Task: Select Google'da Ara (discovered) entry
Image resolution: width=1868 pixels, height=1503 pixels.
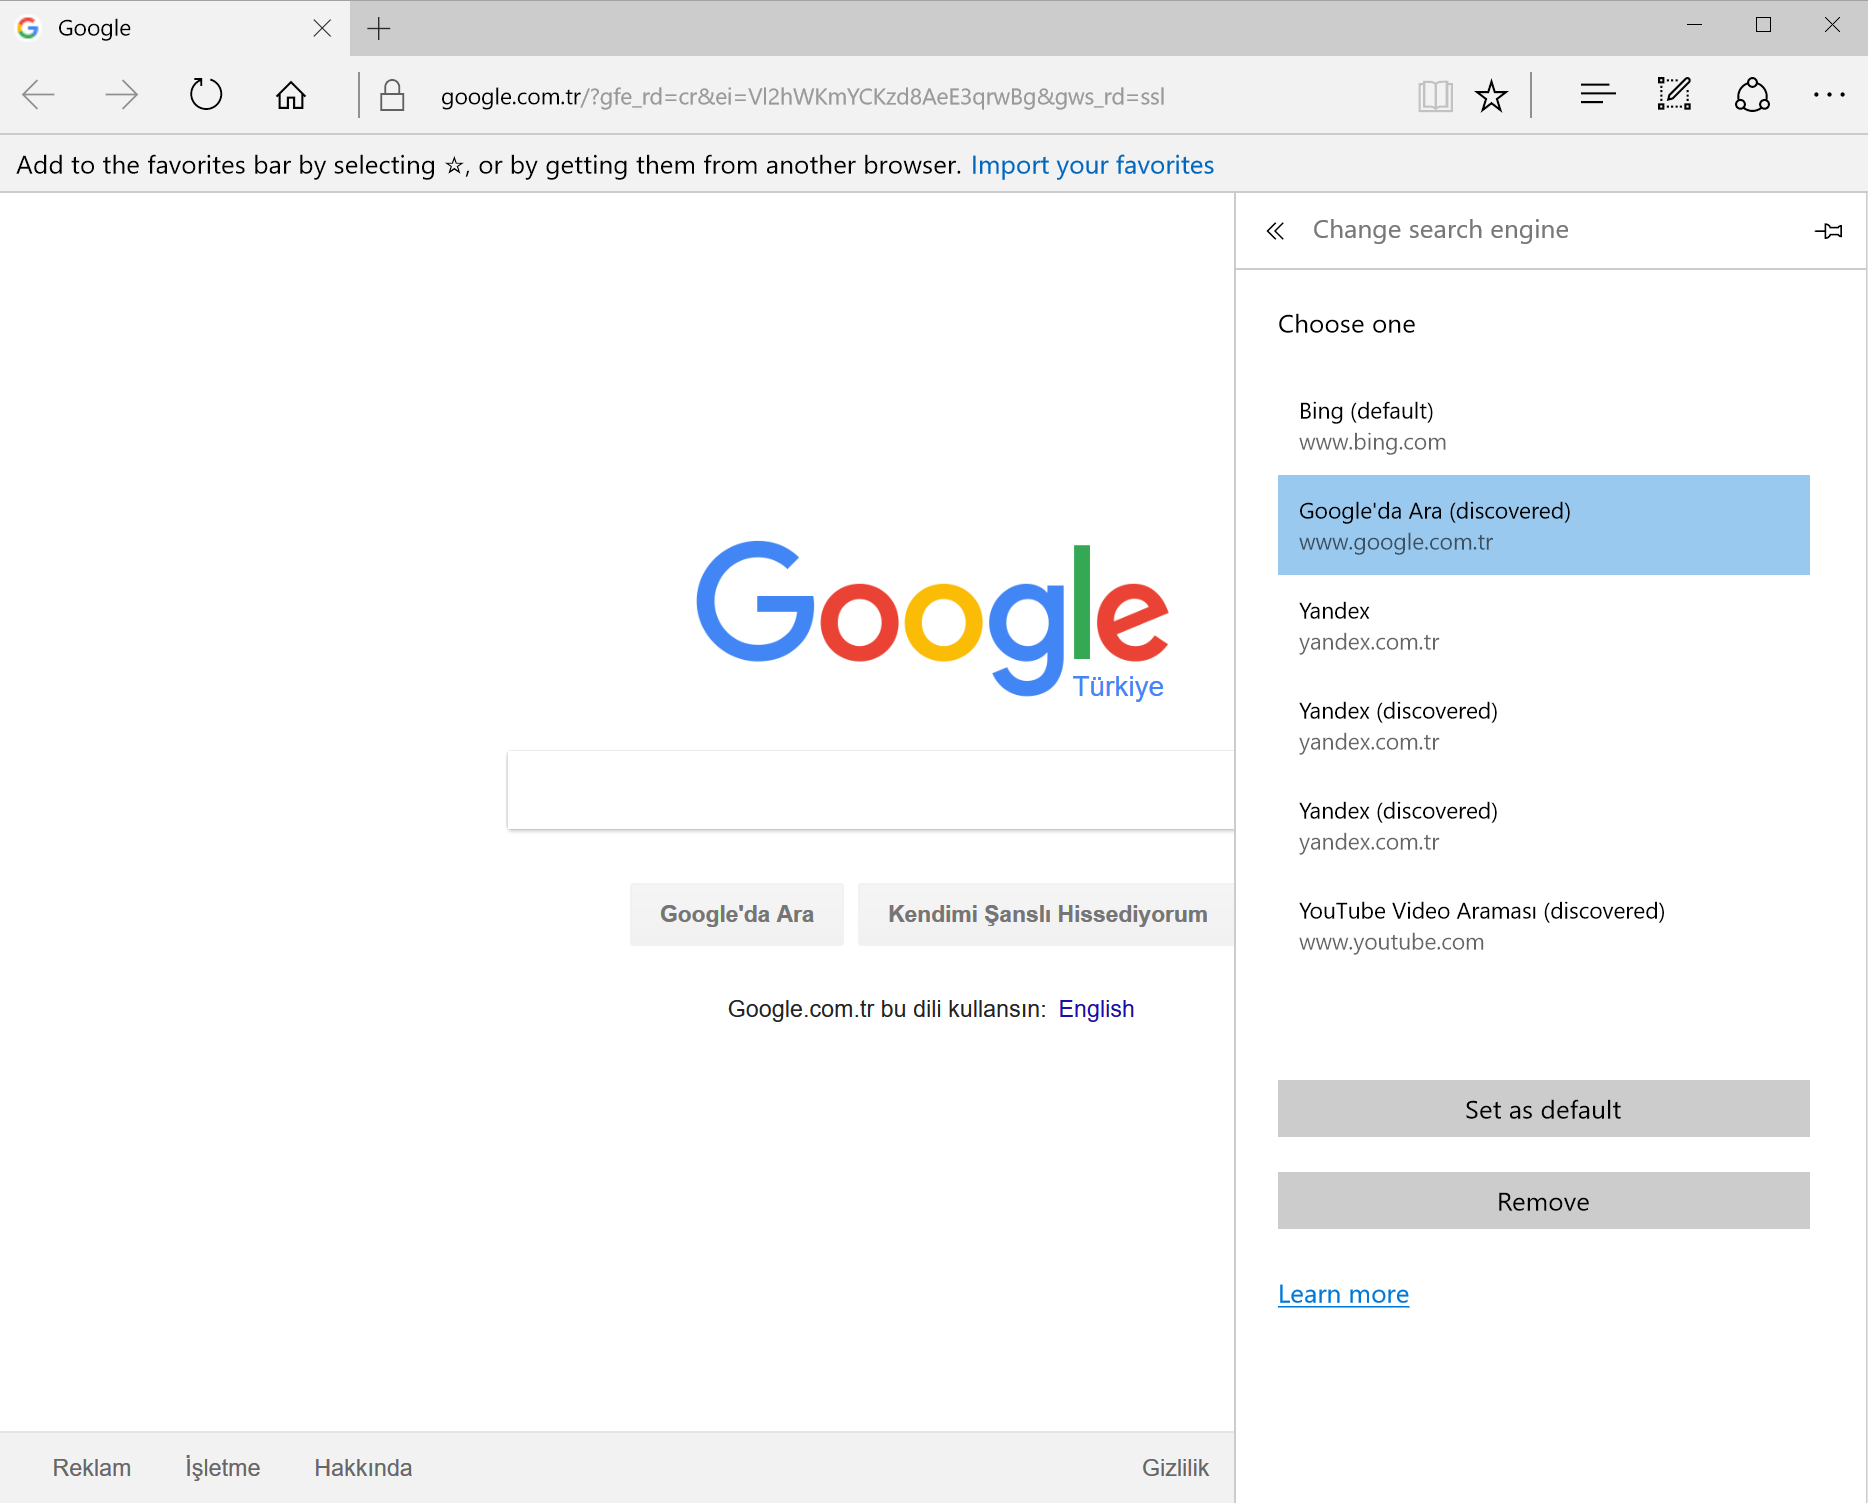Action: (x=1543, y=526)
